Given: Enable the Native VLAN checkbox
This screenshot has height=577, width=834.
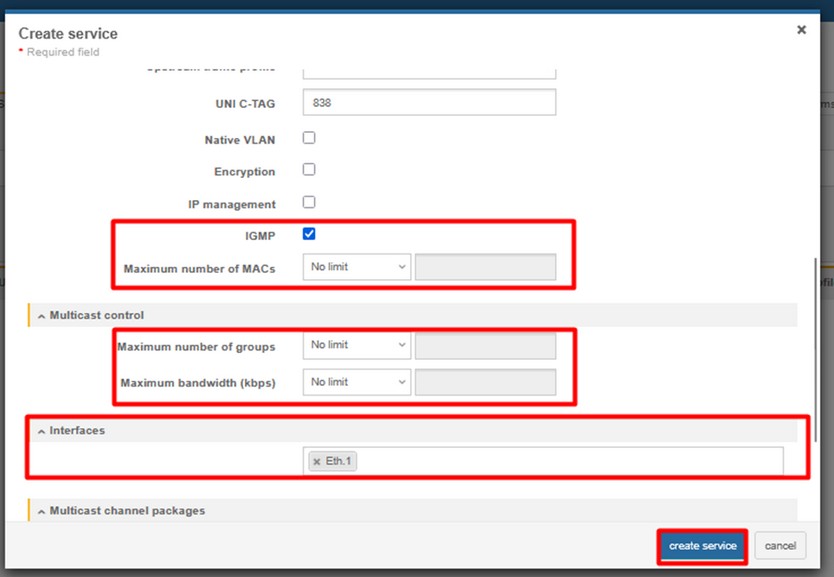Looking at the screenshot, I should point(309,138).
